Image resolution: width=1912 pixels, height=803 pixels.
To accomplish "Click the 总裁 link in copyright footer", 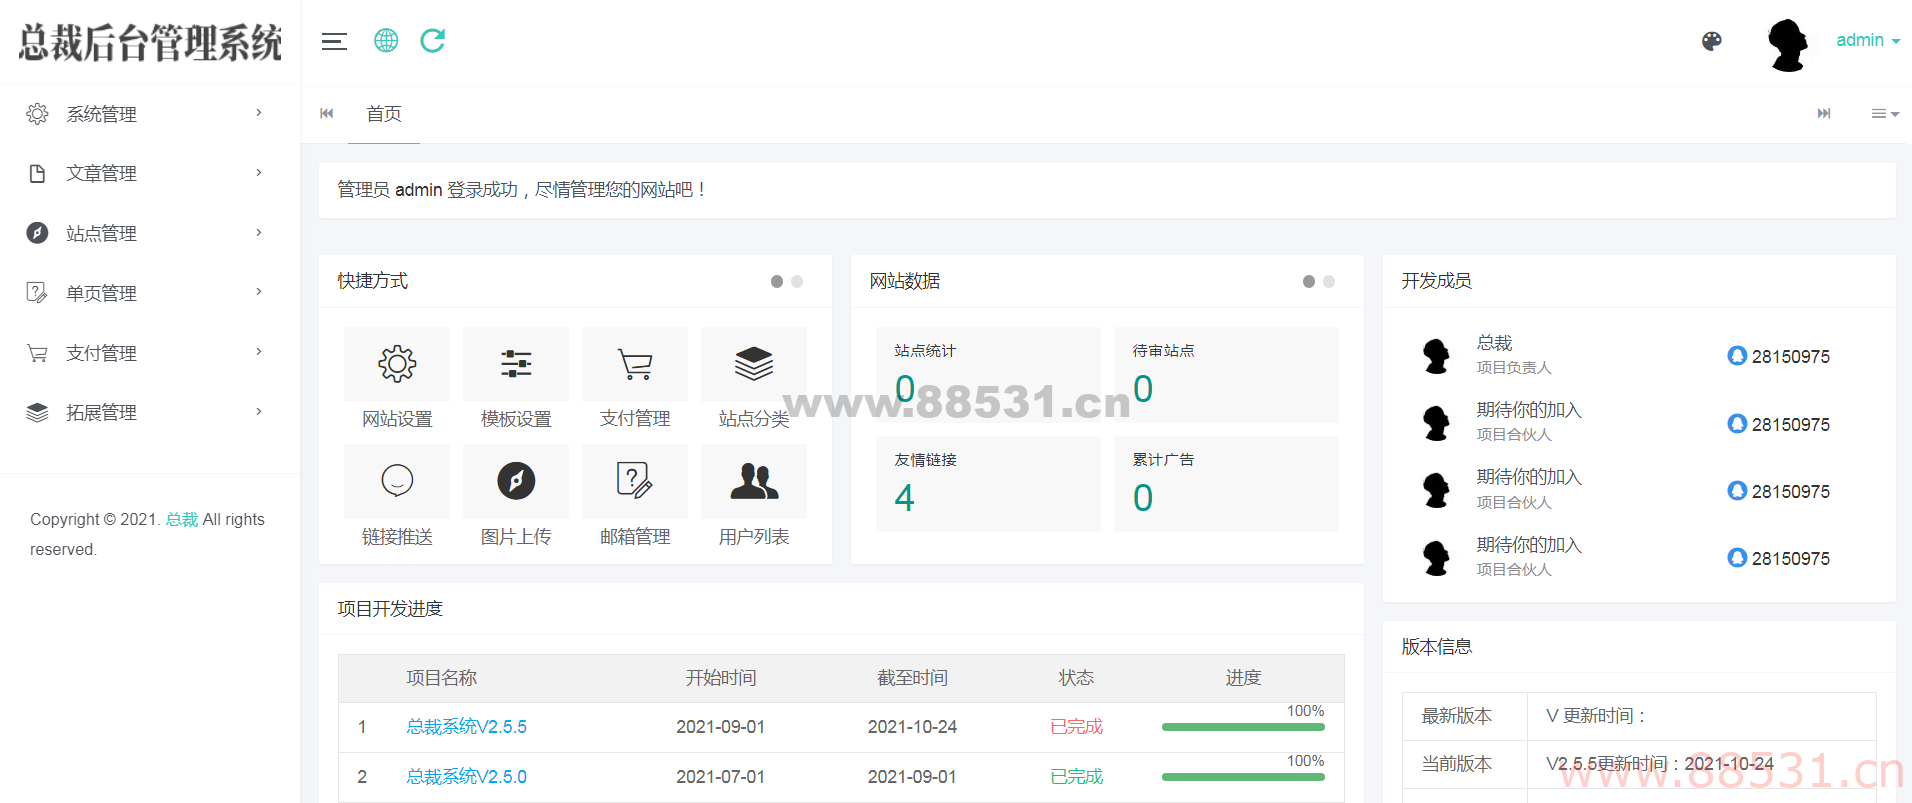I will (x=182, y=519).
